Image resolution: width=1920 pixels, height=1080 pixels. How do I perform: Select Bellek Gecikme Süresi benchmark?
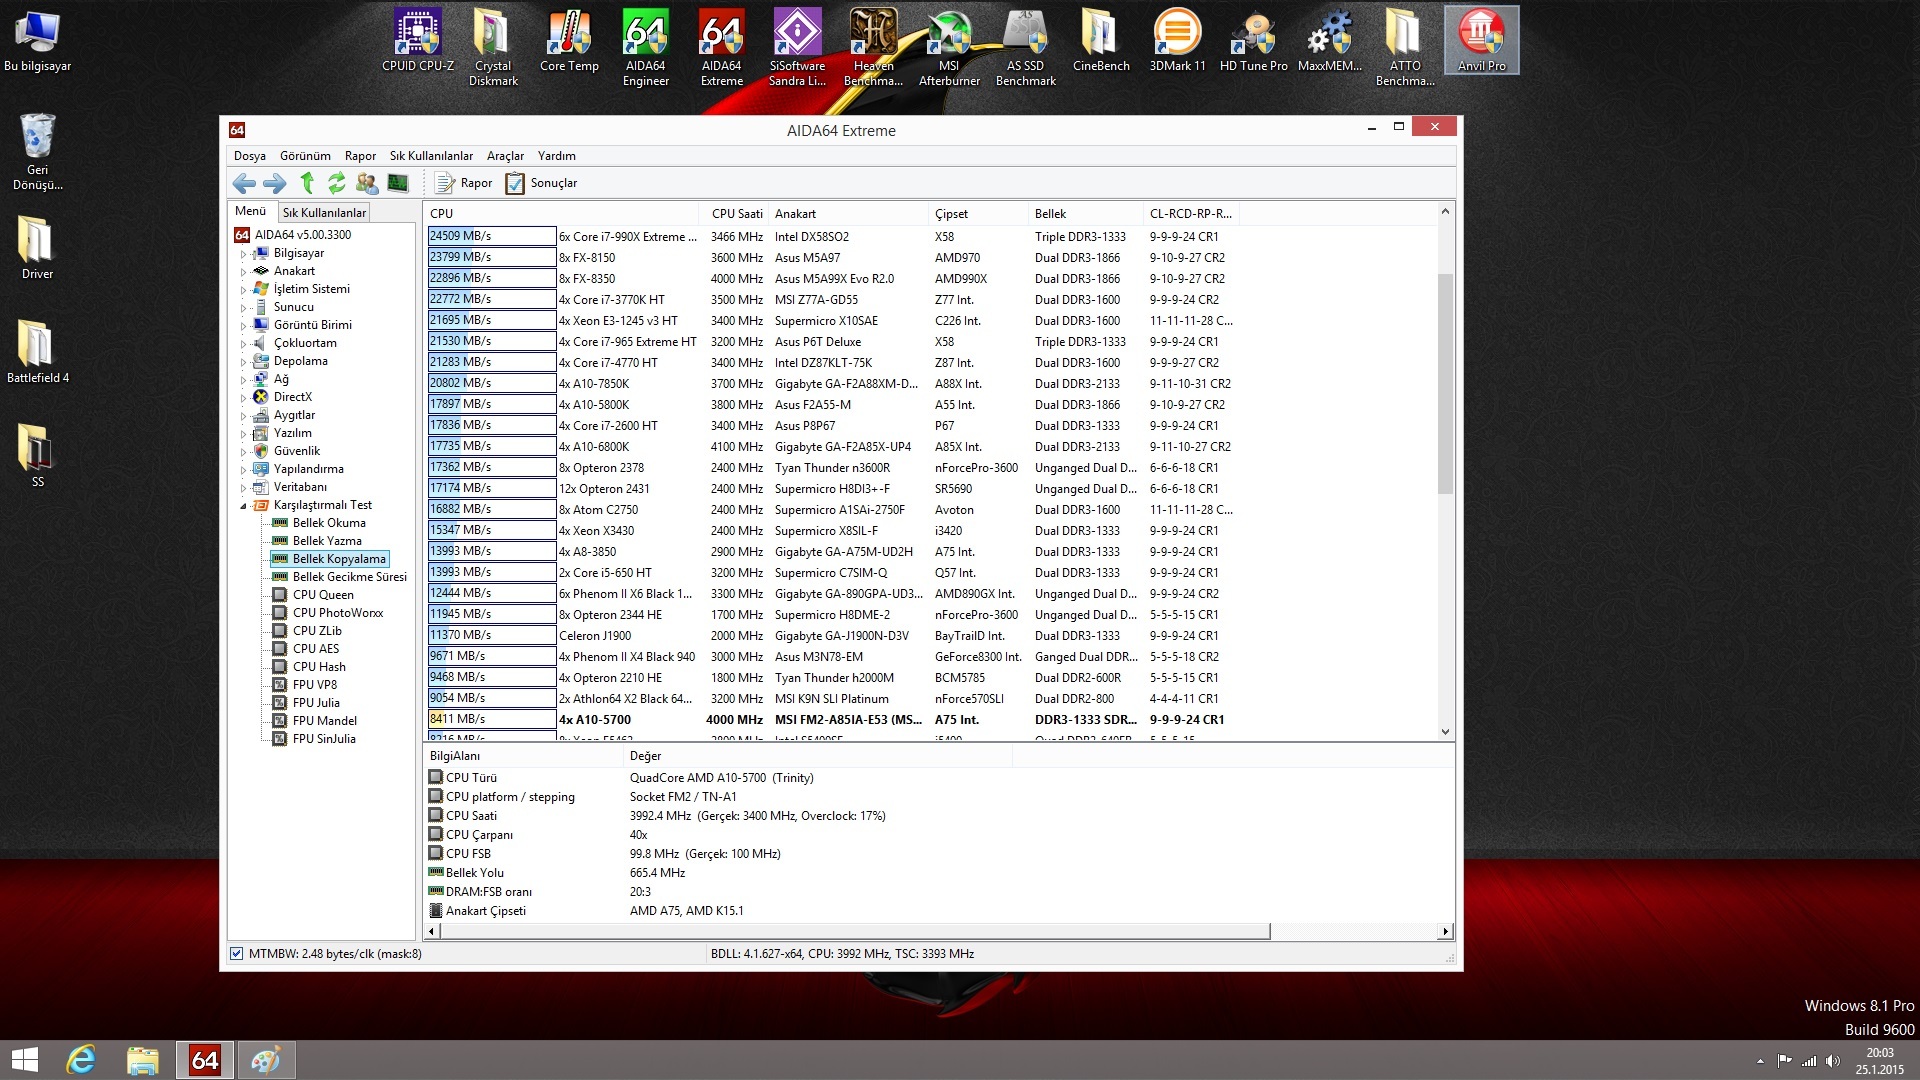[349, 577]
